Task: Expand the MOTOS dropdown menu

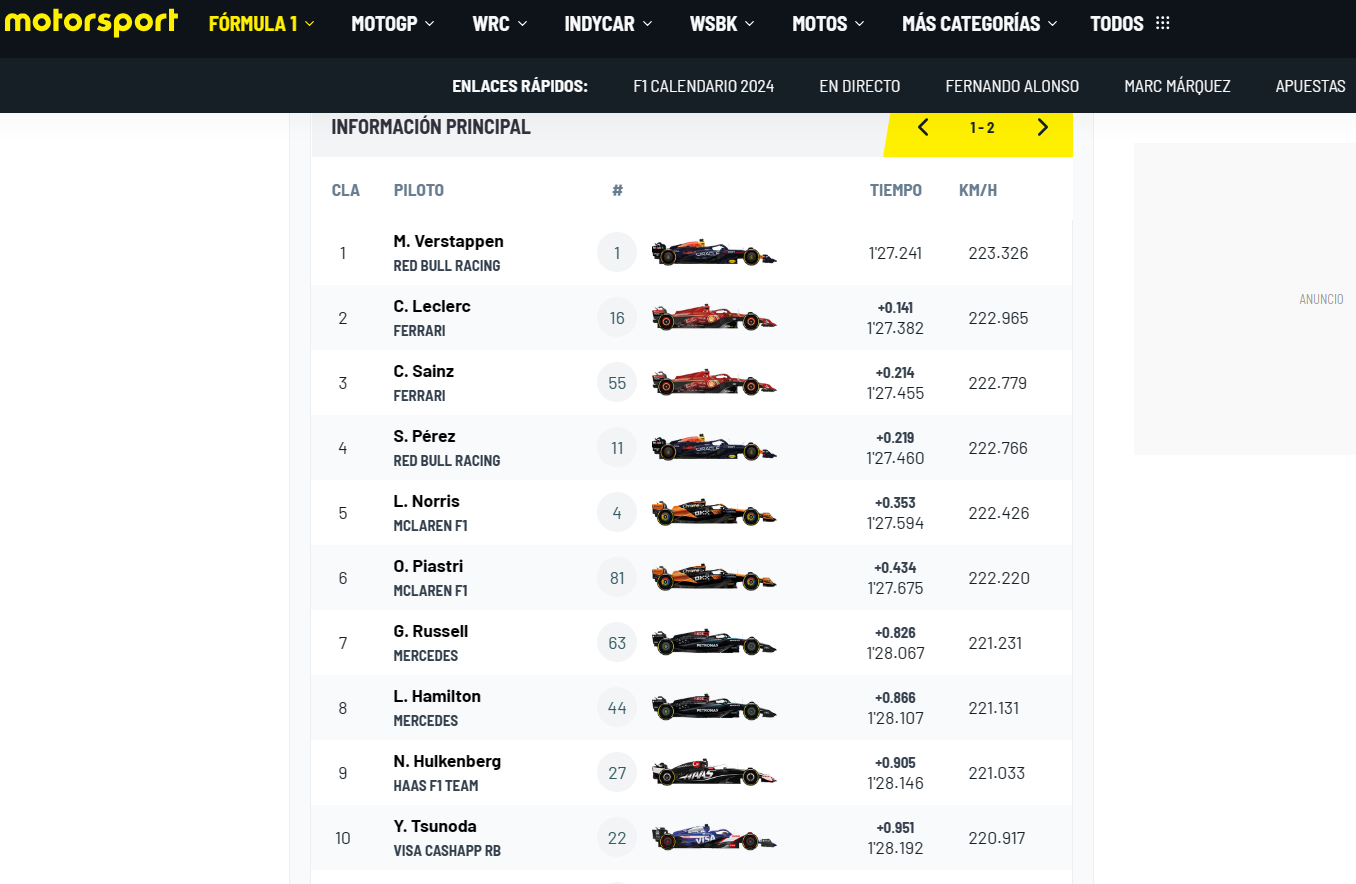Action: pos(828,24)
